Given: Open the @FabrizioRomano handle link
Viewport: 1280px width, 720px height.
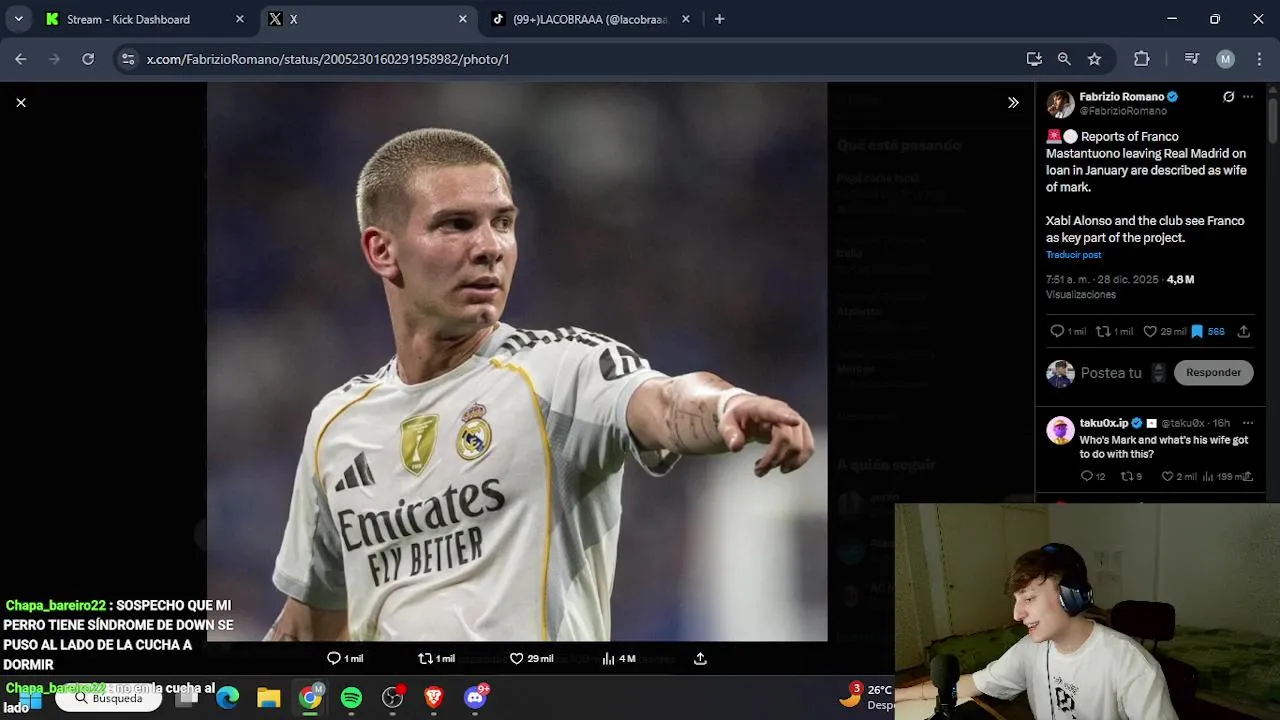Looking at the screenshot, I should pyautogui.click(x=1123, y=111).
